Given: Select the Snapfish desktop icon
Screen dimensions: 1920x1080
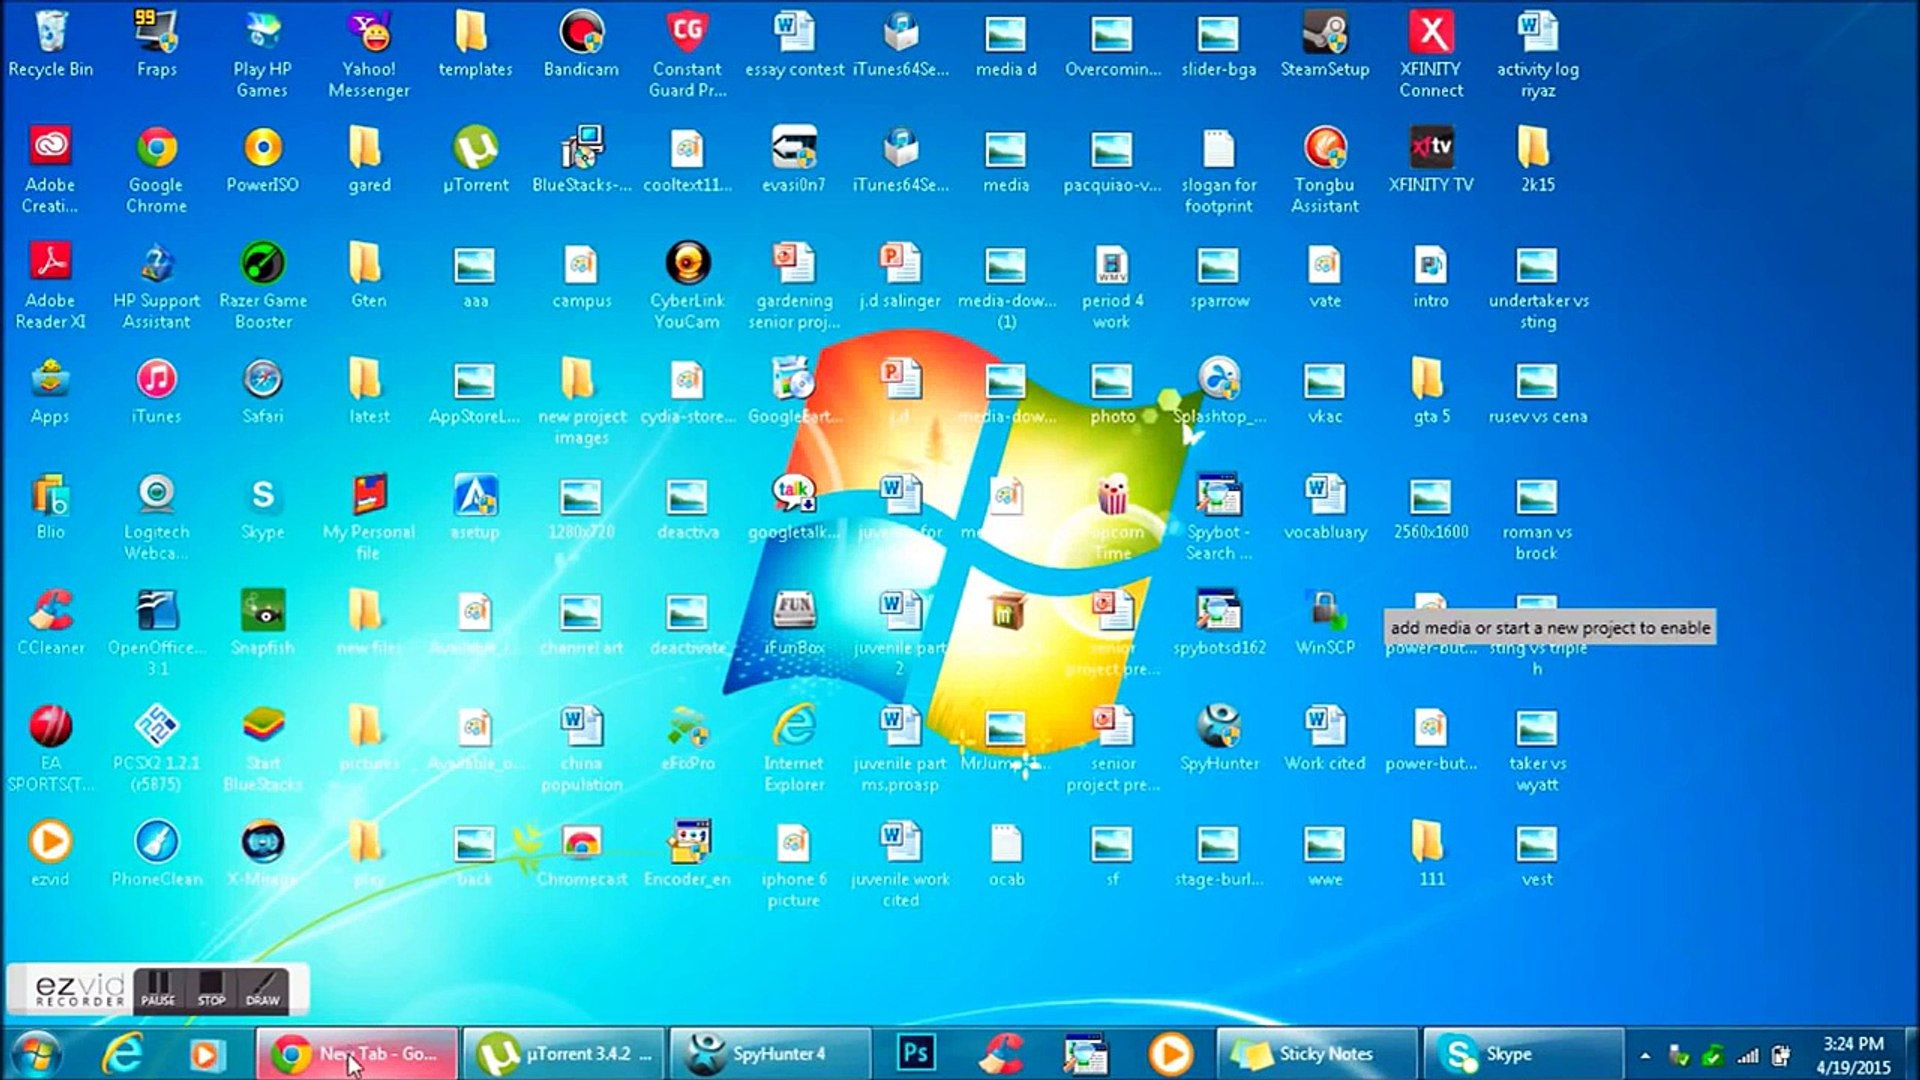Looking at the screenshot, I should coord(262,623).
